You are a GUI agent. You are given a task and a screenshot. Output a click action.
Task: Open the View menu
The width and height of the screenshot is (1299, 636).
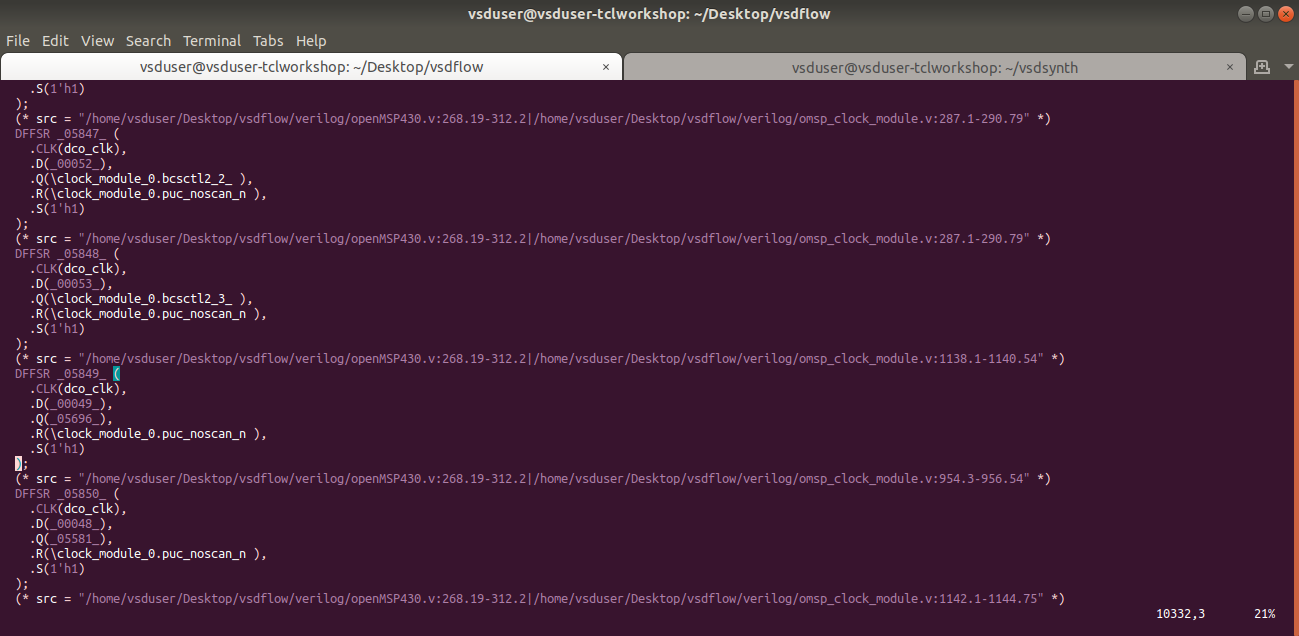click(x=97, y=40)
